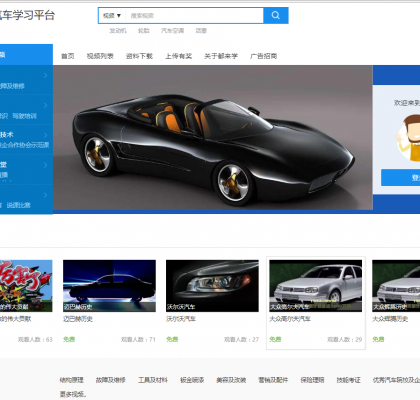Focus the 搜索视频 search input field
Image resolution: width=420 pixels, height=400 pixels.
click(194, 16)
